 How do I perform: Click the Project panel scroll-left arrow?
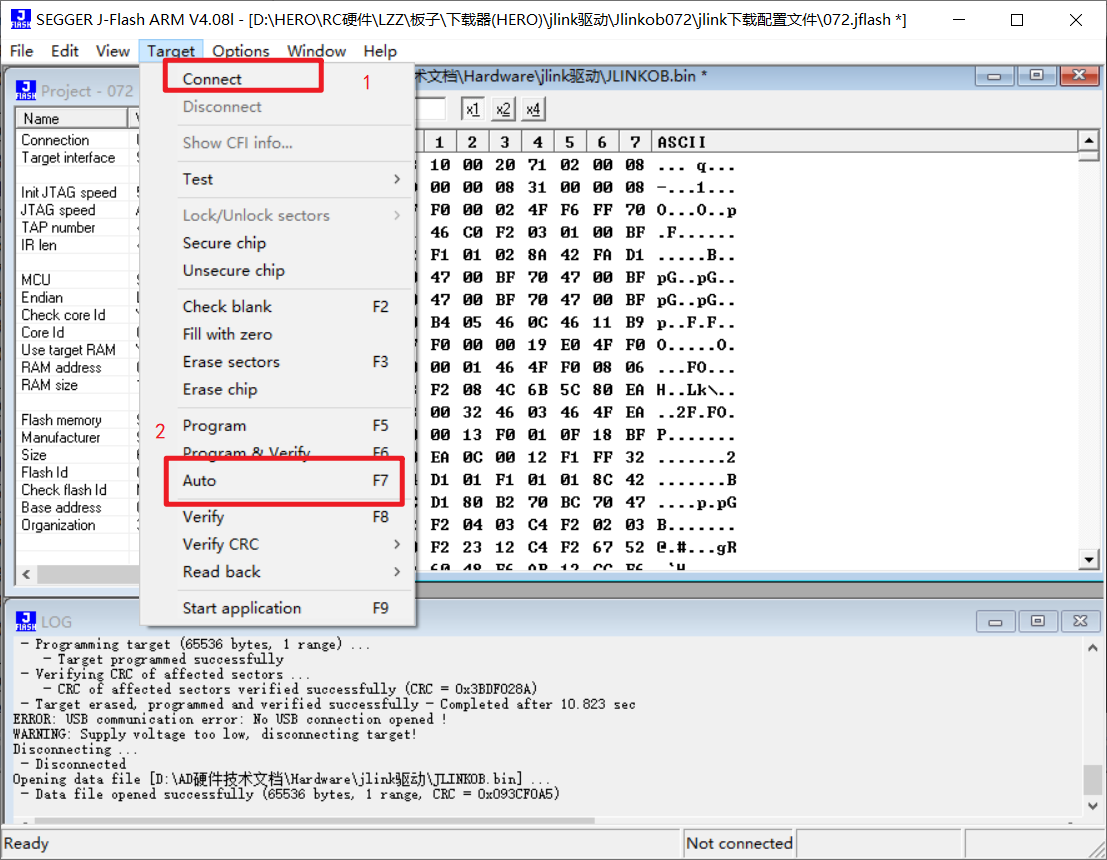tap(26, 574)
